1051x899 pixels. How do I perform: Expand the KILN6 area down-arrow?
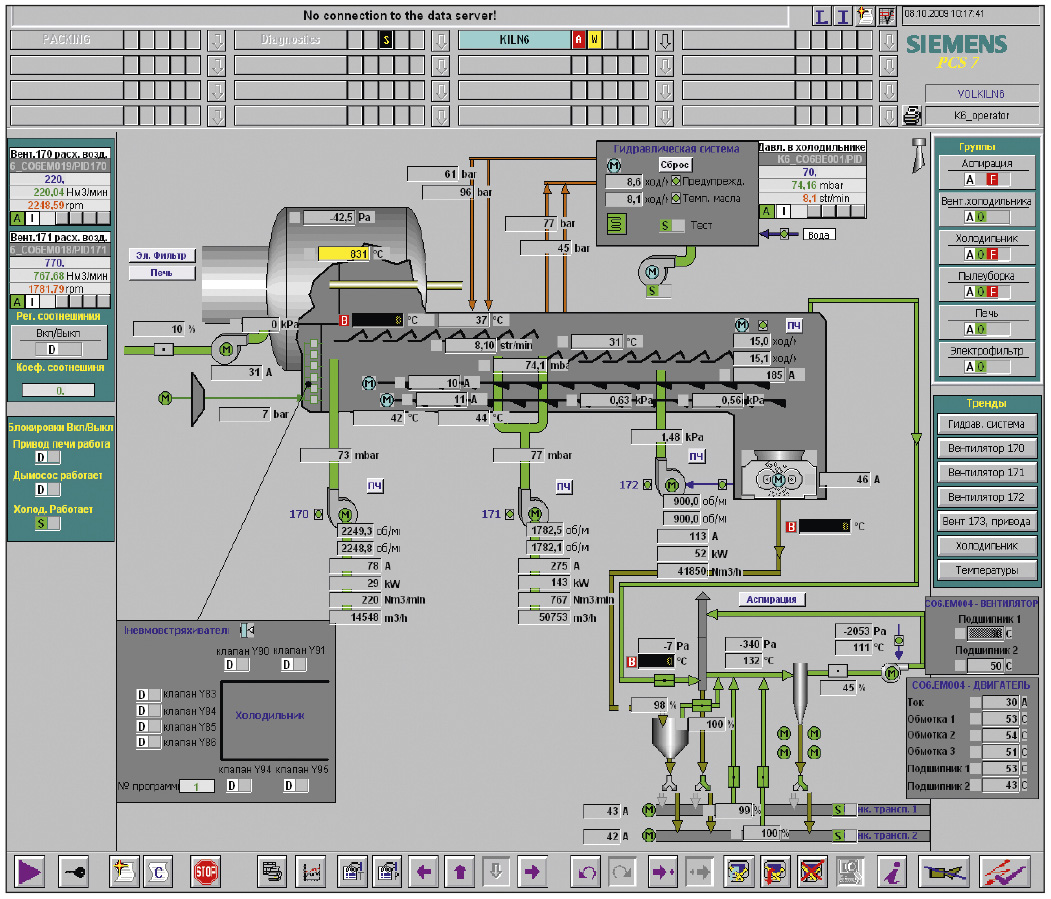coord(664,40)
